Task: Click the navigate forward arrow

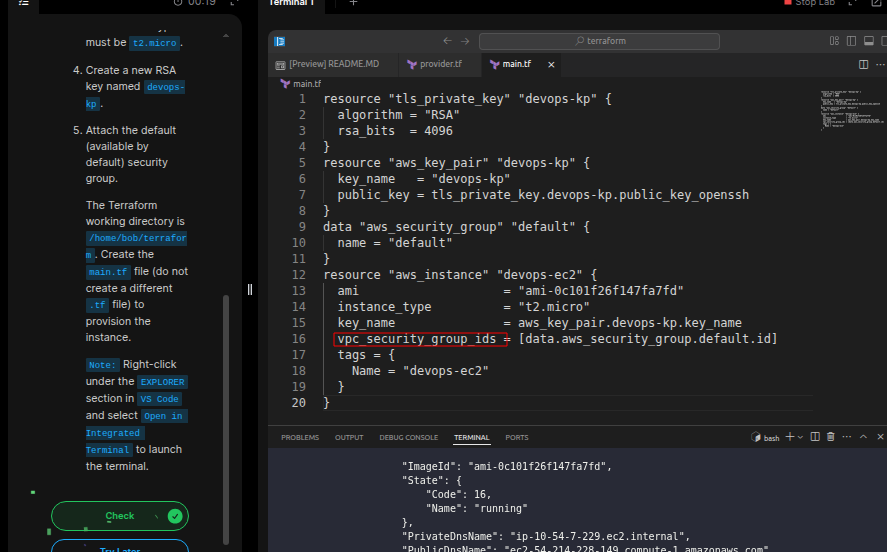Action: 465,41
